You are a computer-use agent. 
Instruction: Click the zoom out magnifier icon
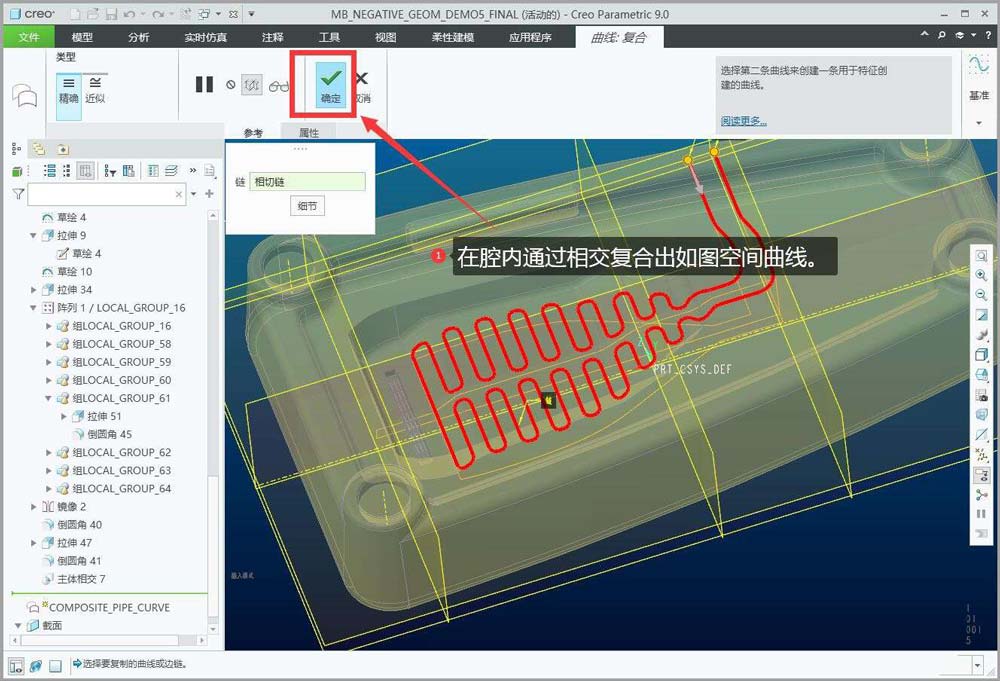[982, 295]
